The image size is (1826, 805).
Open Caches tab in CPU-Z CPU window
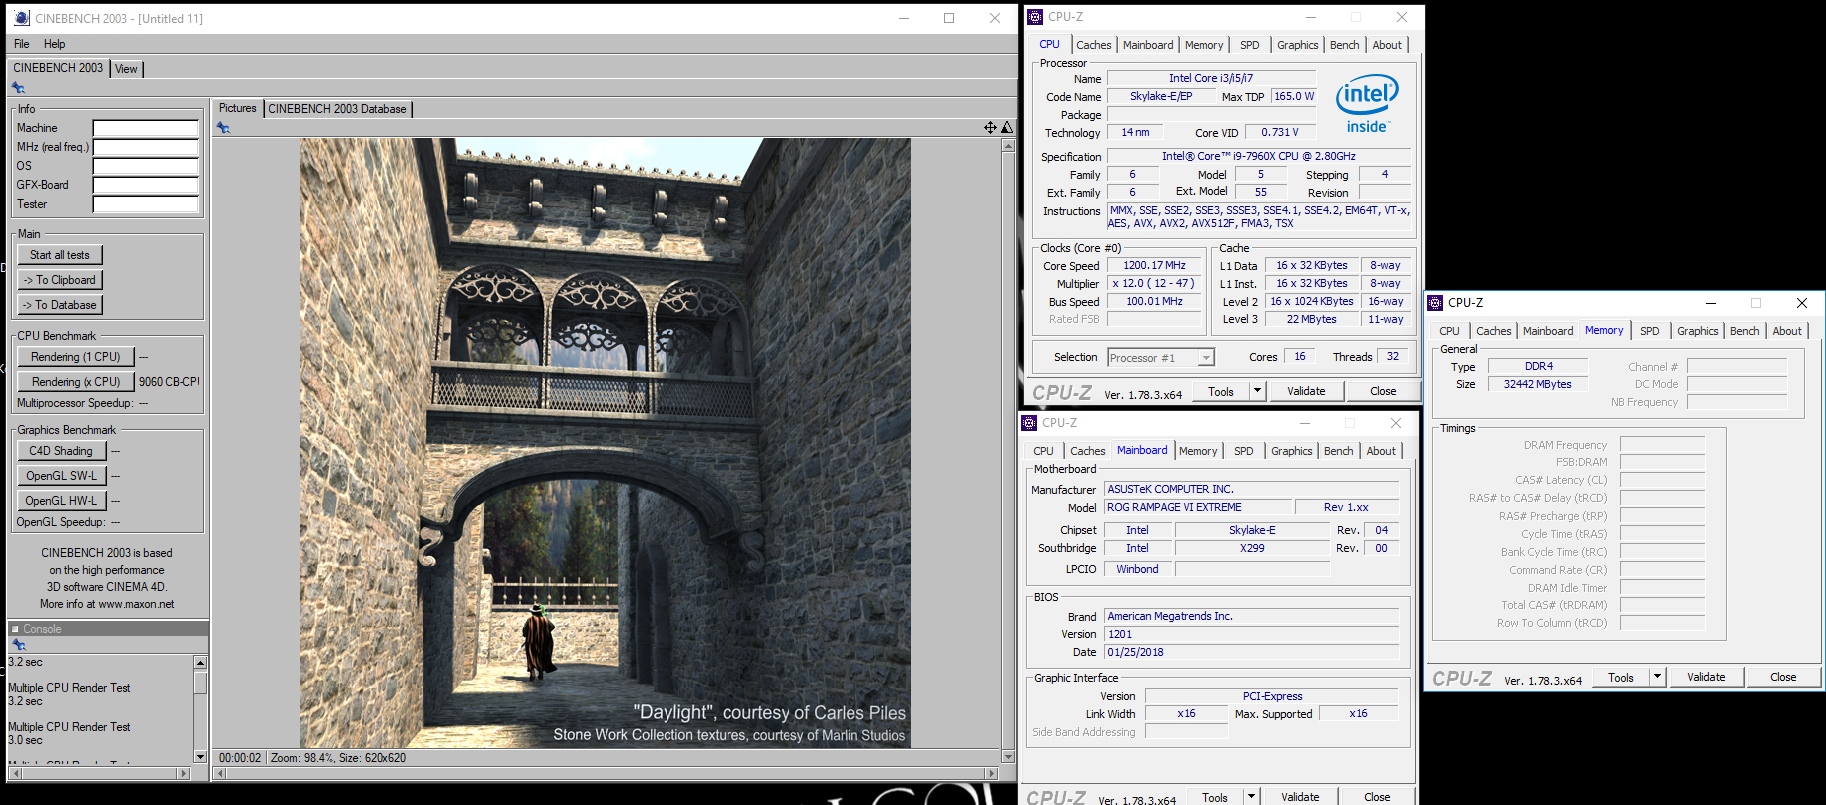1093,45
